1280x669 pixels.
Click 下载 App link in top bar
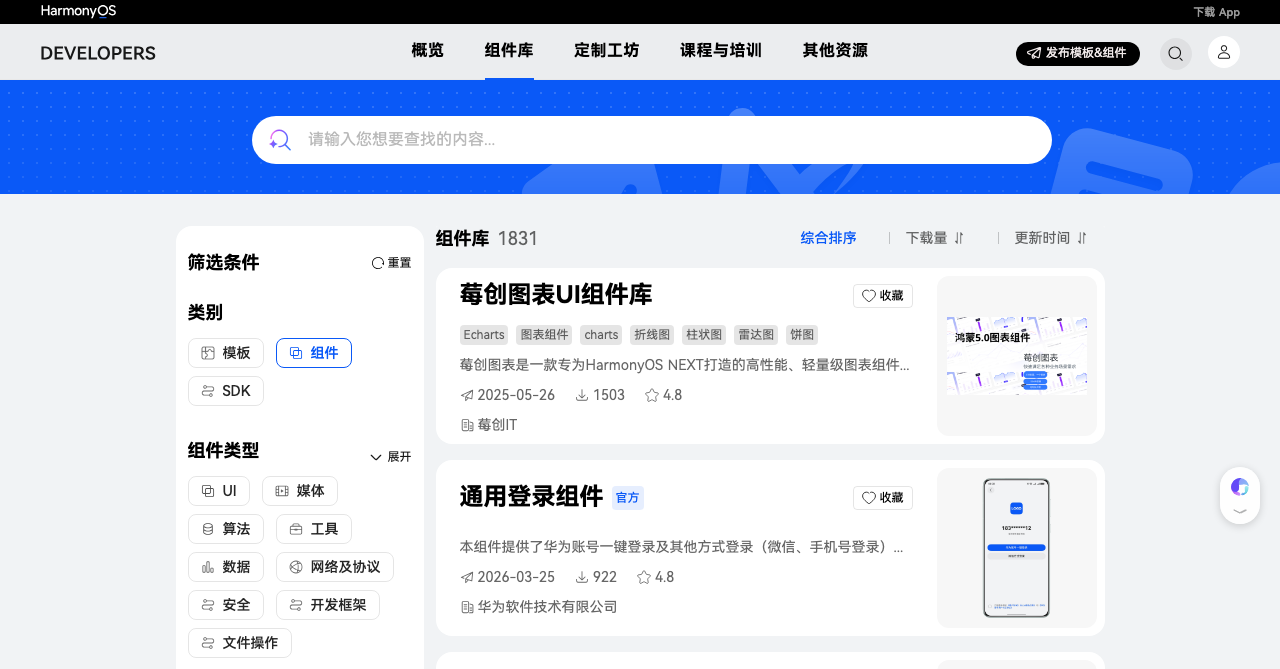1216,12
